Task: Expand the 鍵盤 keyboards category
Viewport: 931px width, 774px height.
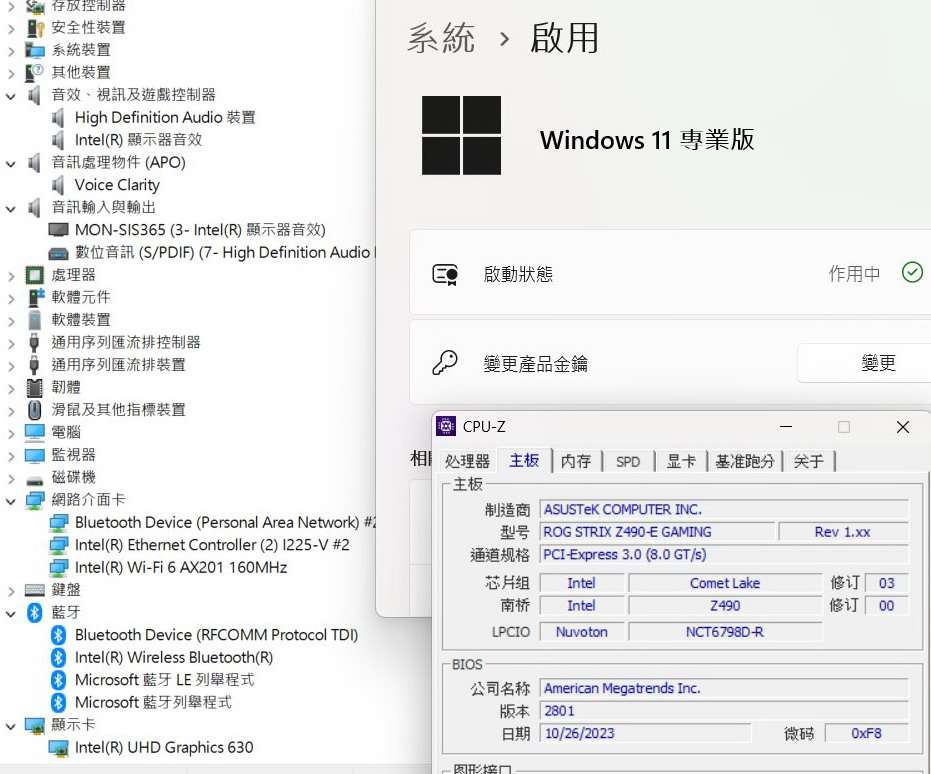Action: point(11,591)
